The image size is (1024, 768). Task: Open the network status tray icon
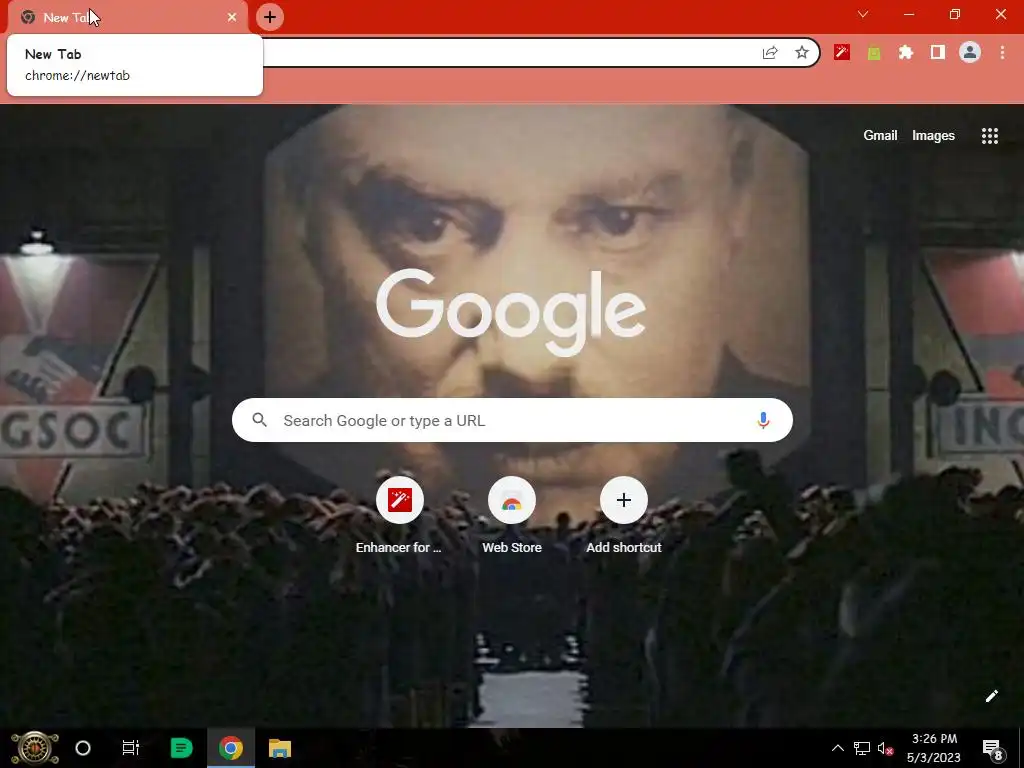(861, 748)
